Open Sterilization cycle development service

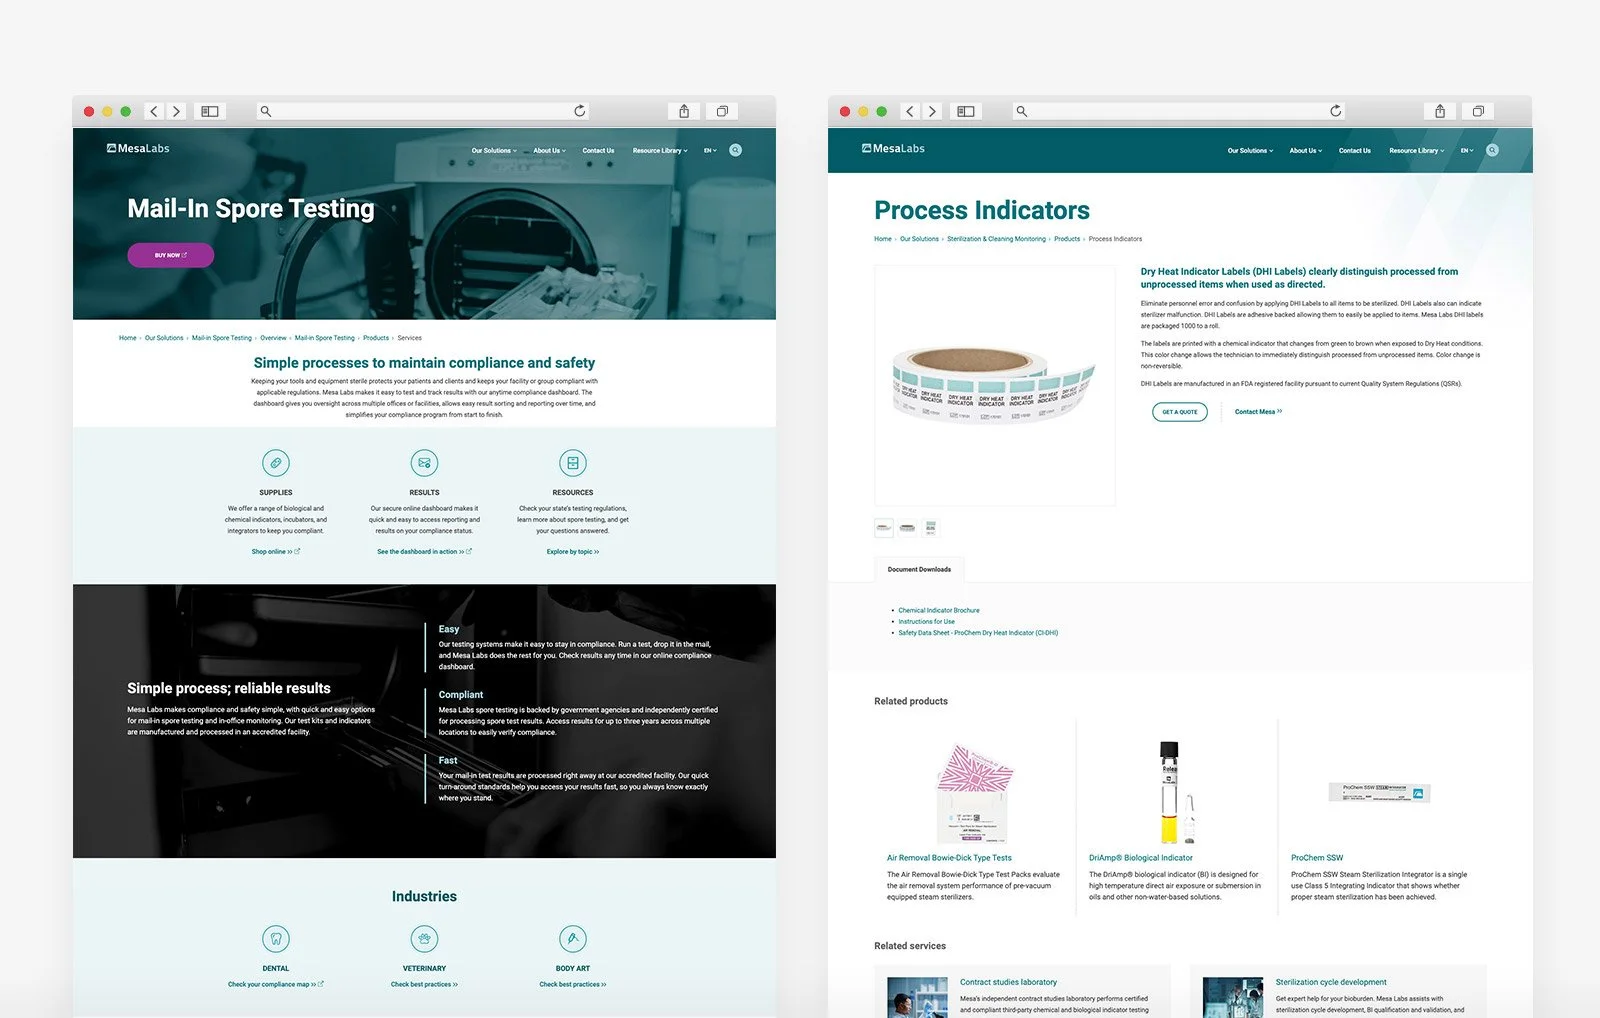click(x=1331, y=982)
